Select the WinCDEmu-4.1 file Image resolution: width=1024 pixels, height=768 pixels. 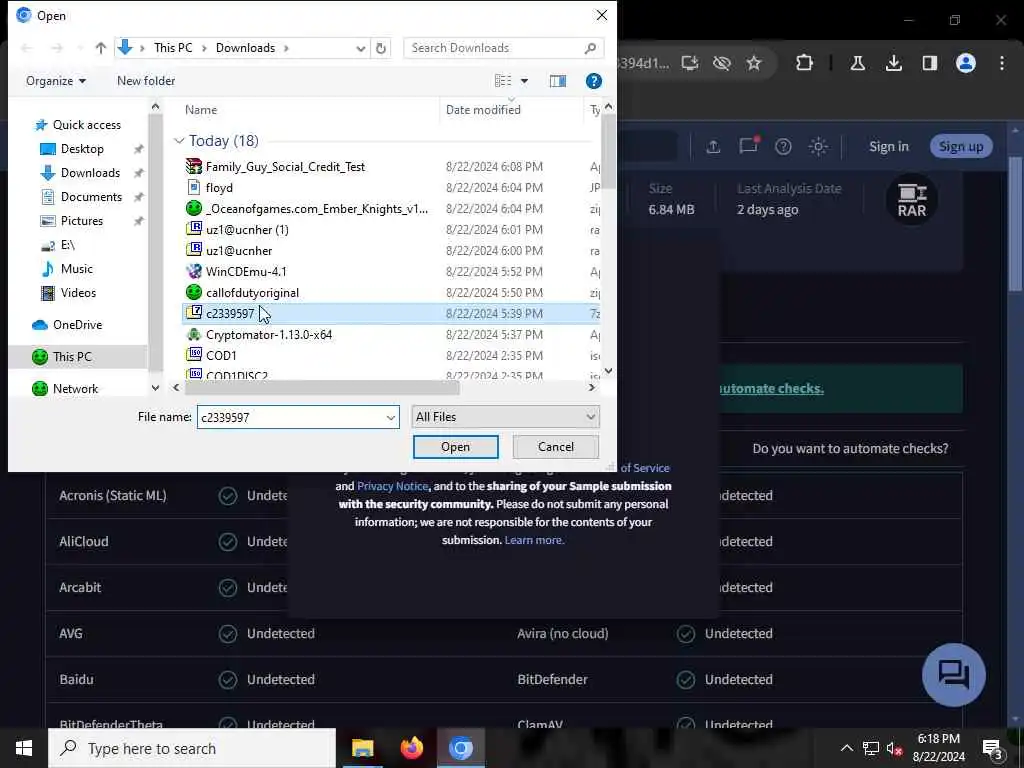pos(246,272)
